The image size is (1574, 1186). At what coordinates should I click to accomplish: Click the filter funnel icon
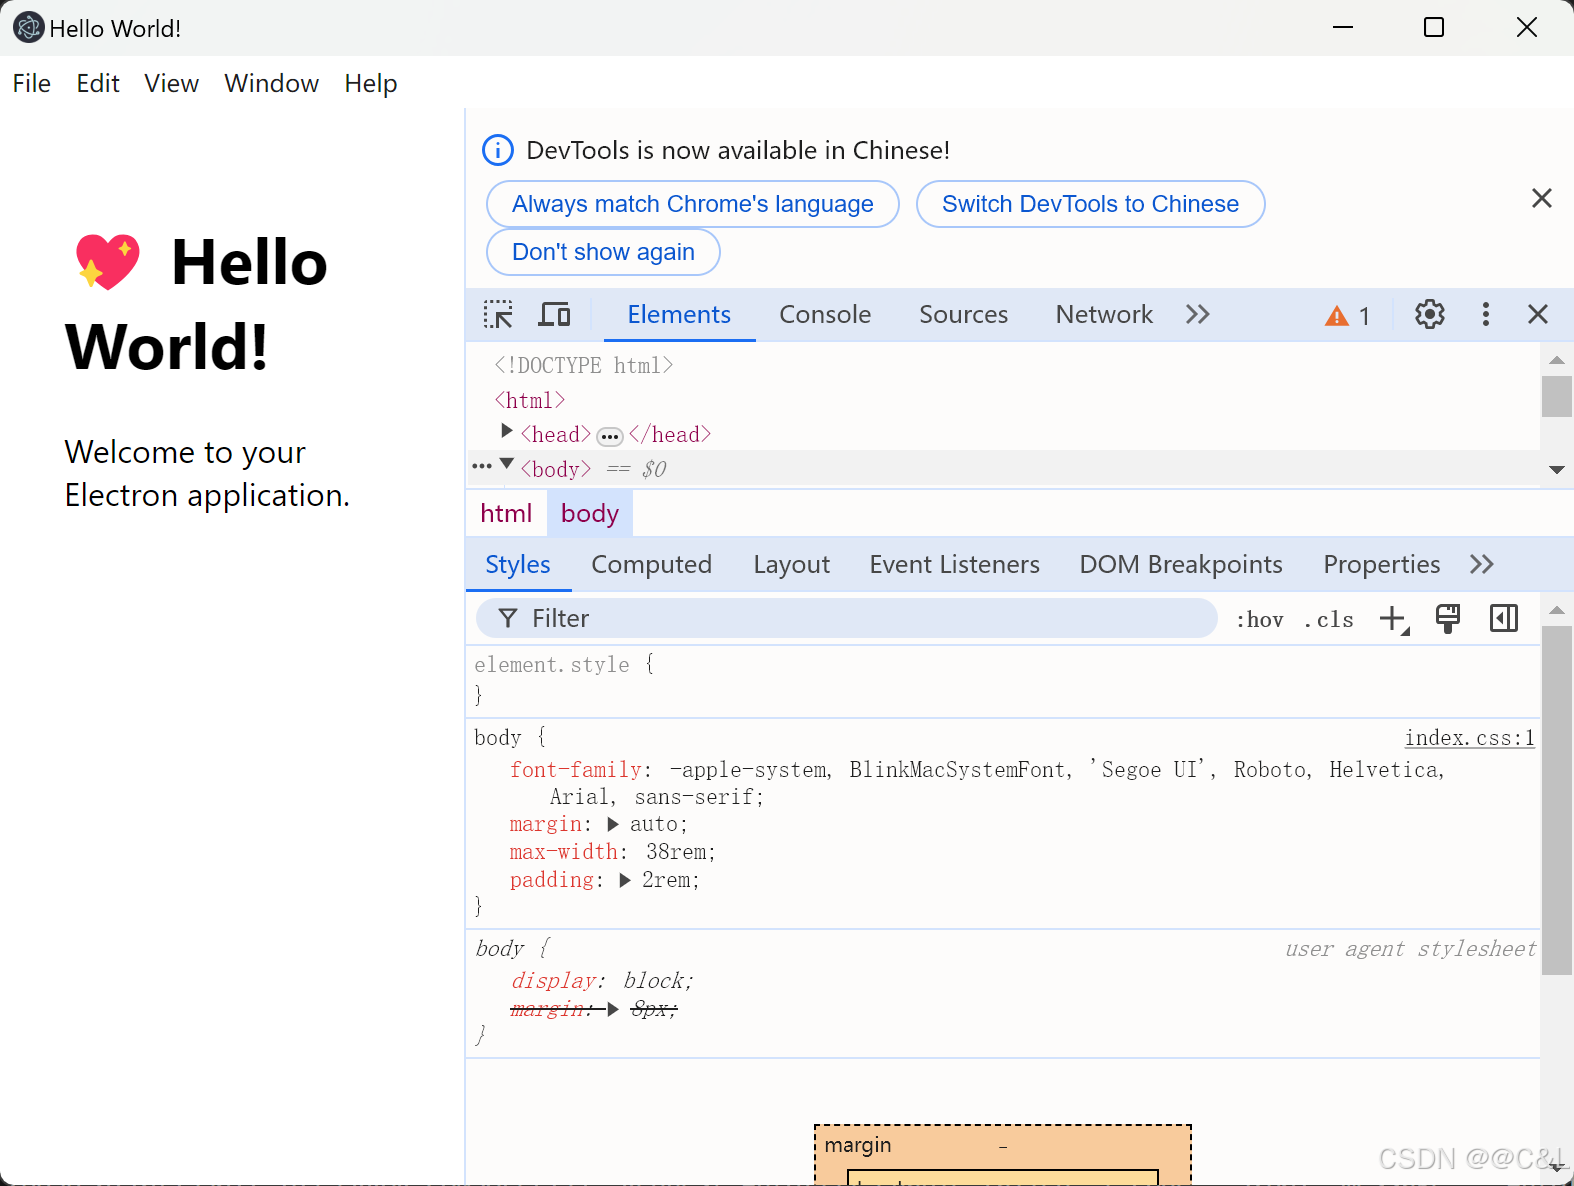[x=508, y=619]
